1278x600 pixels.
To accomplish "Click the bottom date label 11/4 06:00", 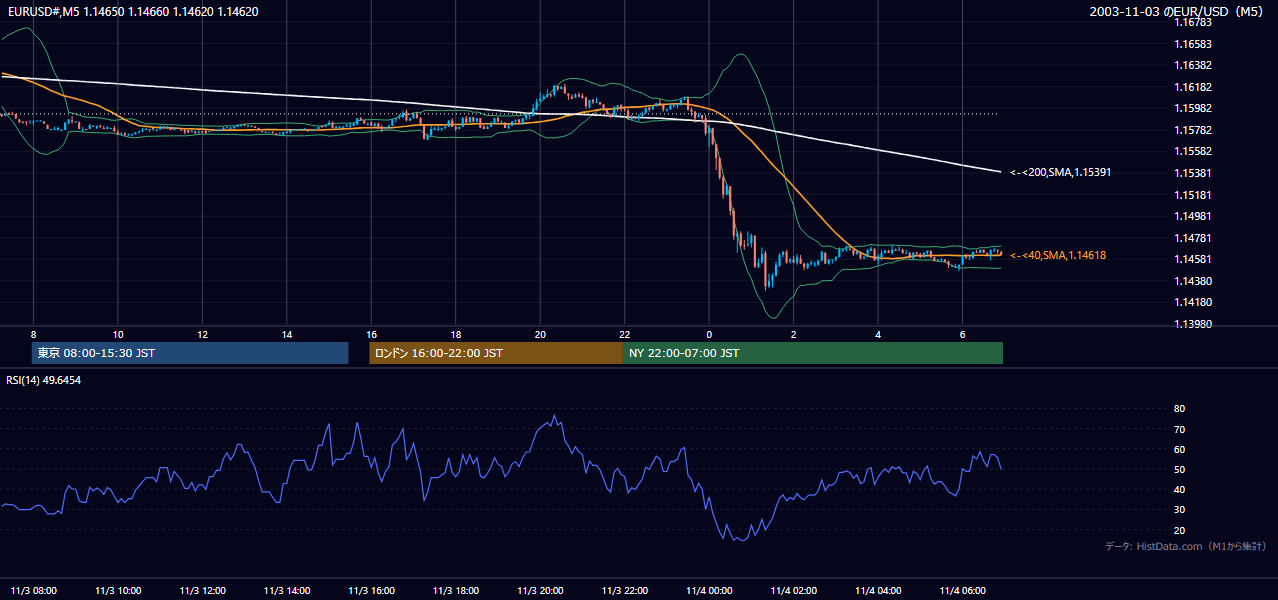I will pyautogui.click(x=963, y=590).
